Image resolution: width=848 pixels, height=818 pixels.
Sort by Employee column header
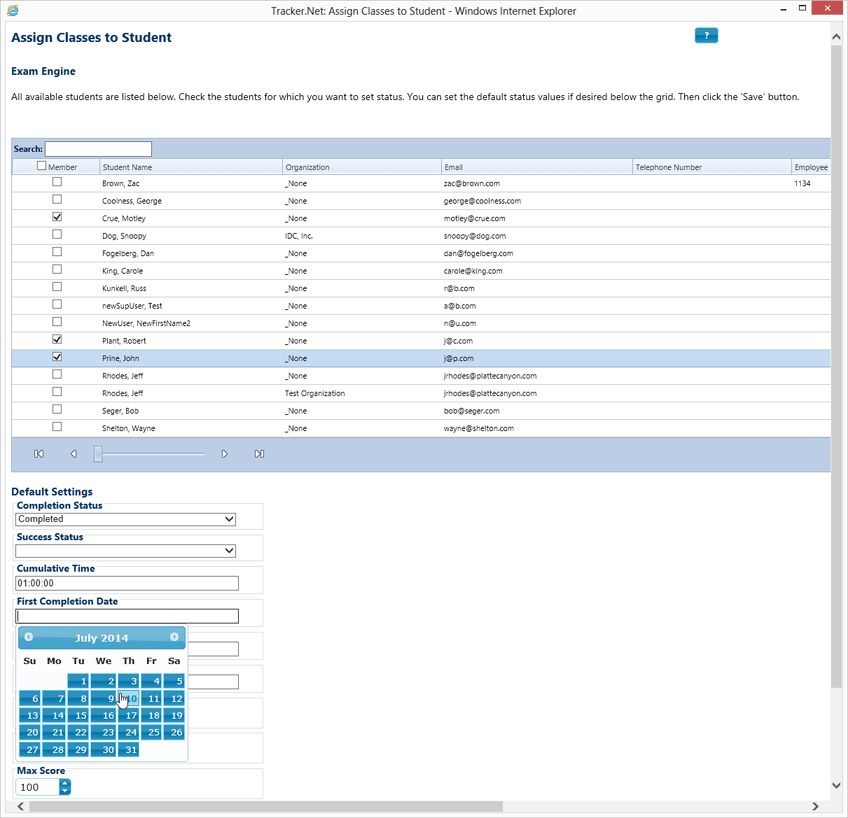[811, 167]
